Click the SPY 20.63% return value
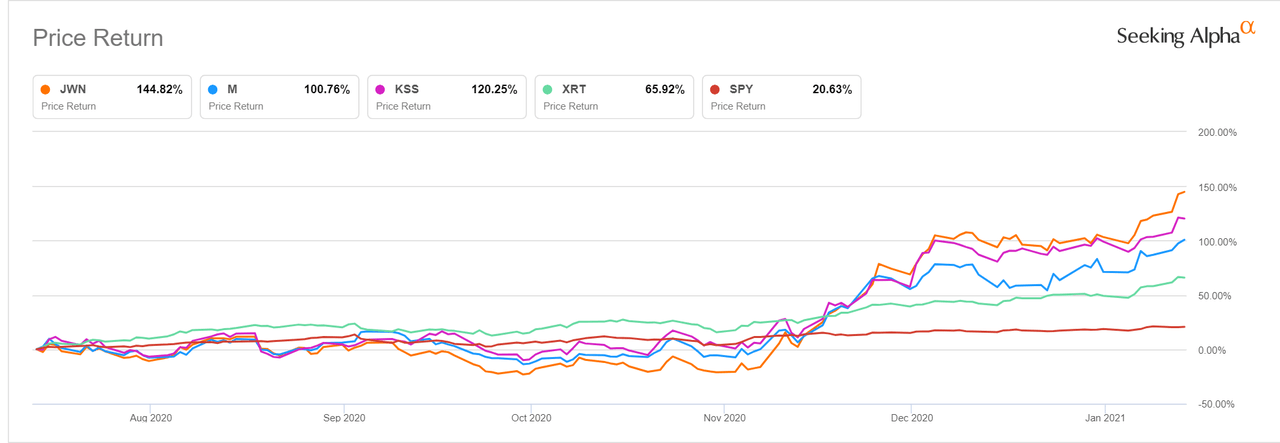Screen dimensions: 1280x443 click(832, 90)
